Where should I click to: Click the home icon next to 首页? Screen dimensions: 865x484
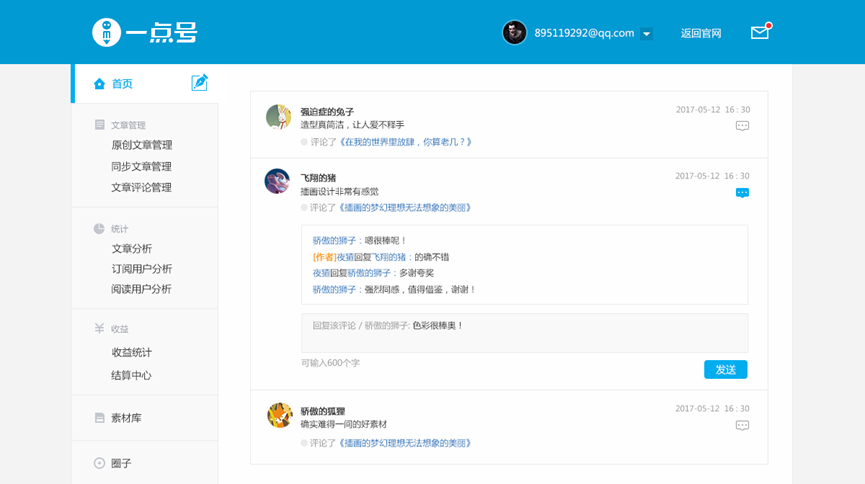pyautogui.click(x=99, y=84)
